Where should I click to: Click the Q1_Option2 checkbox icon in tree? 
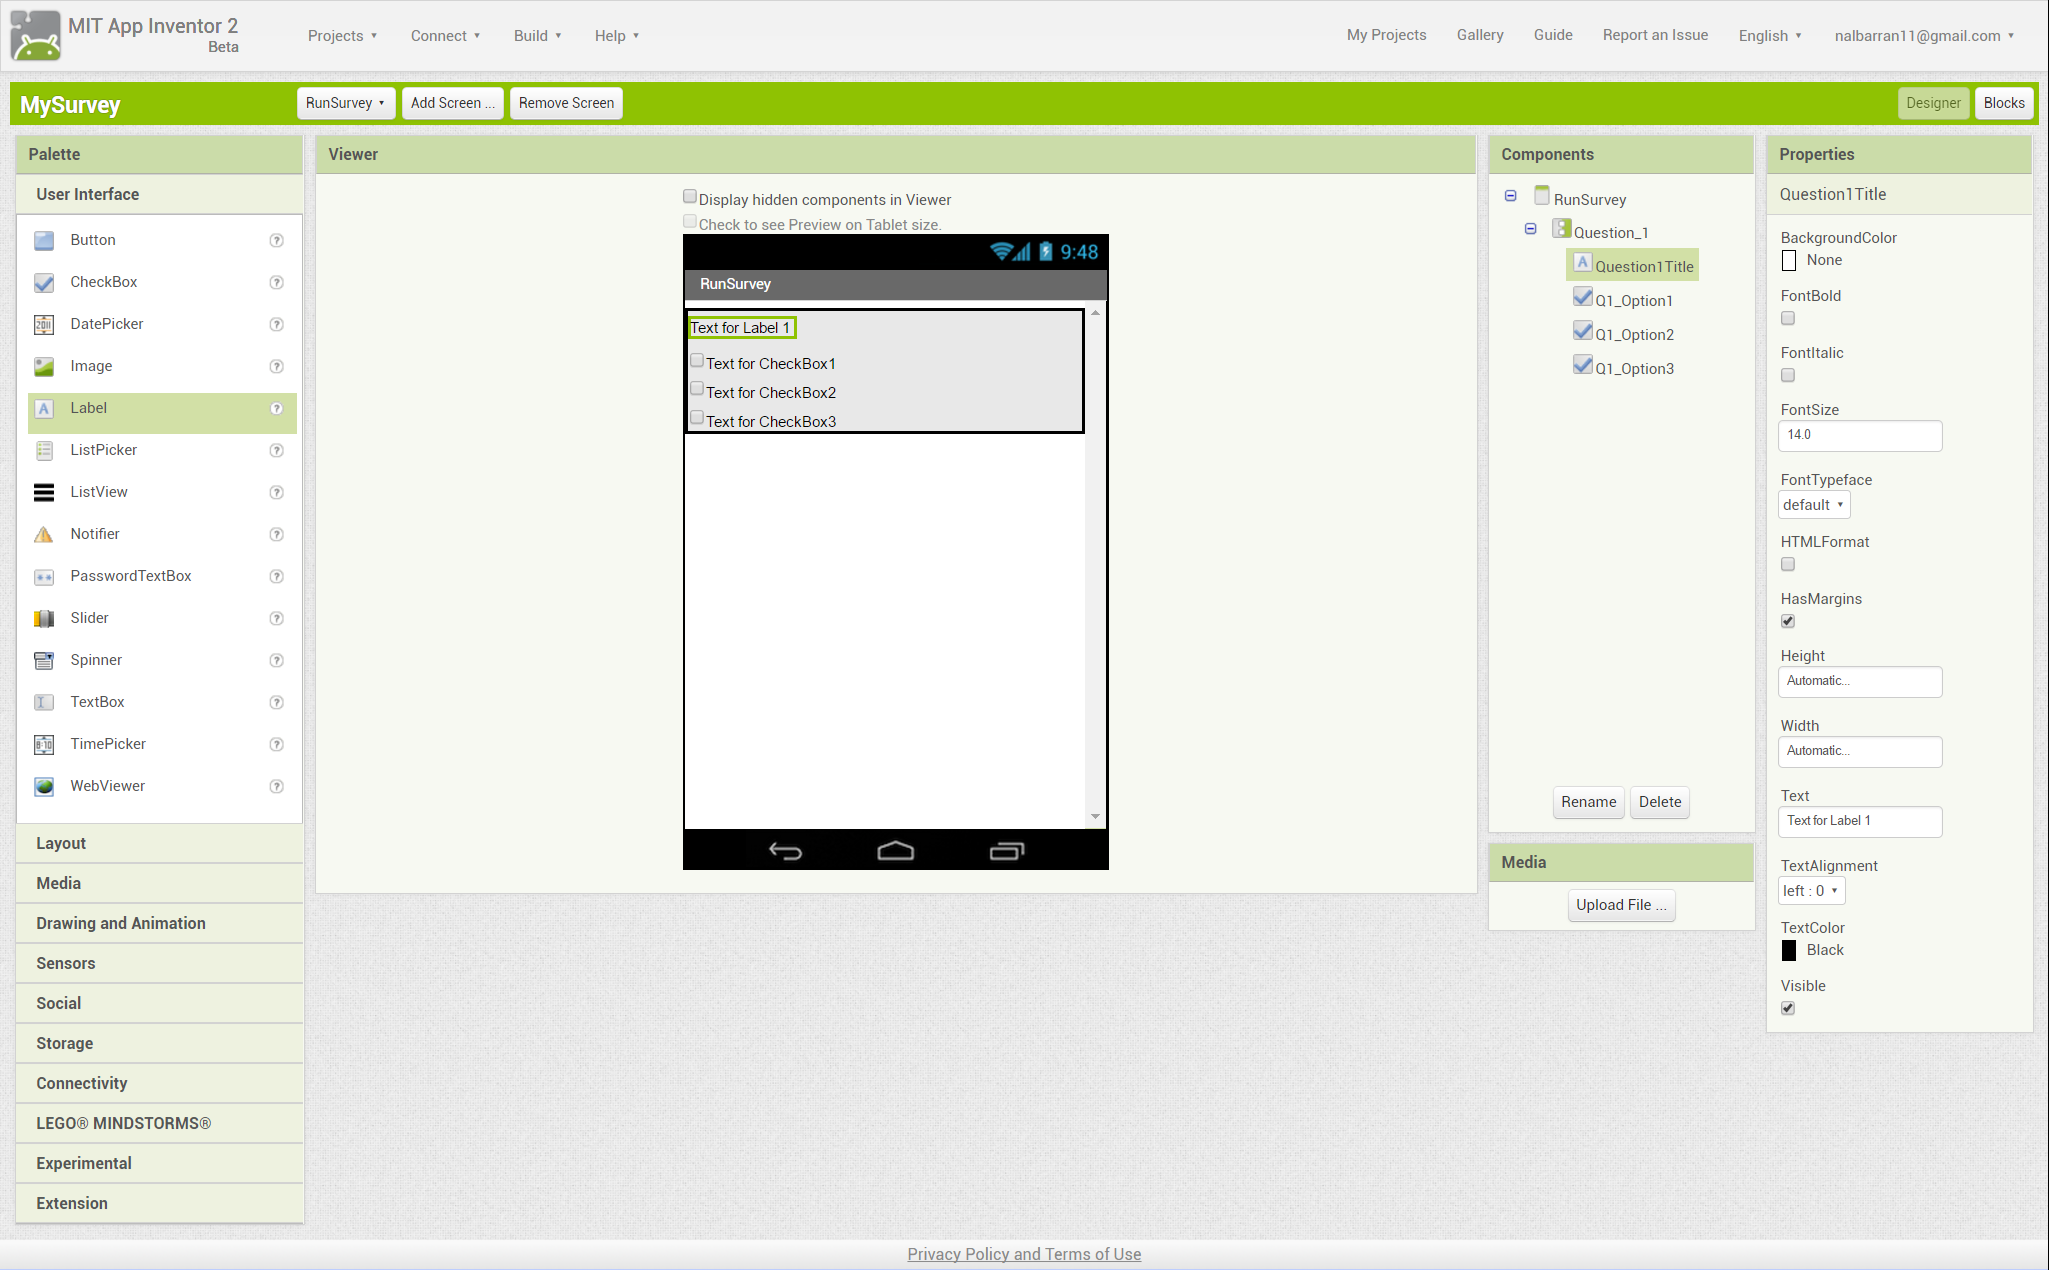pyautogui.click(x=1582, y=332)
